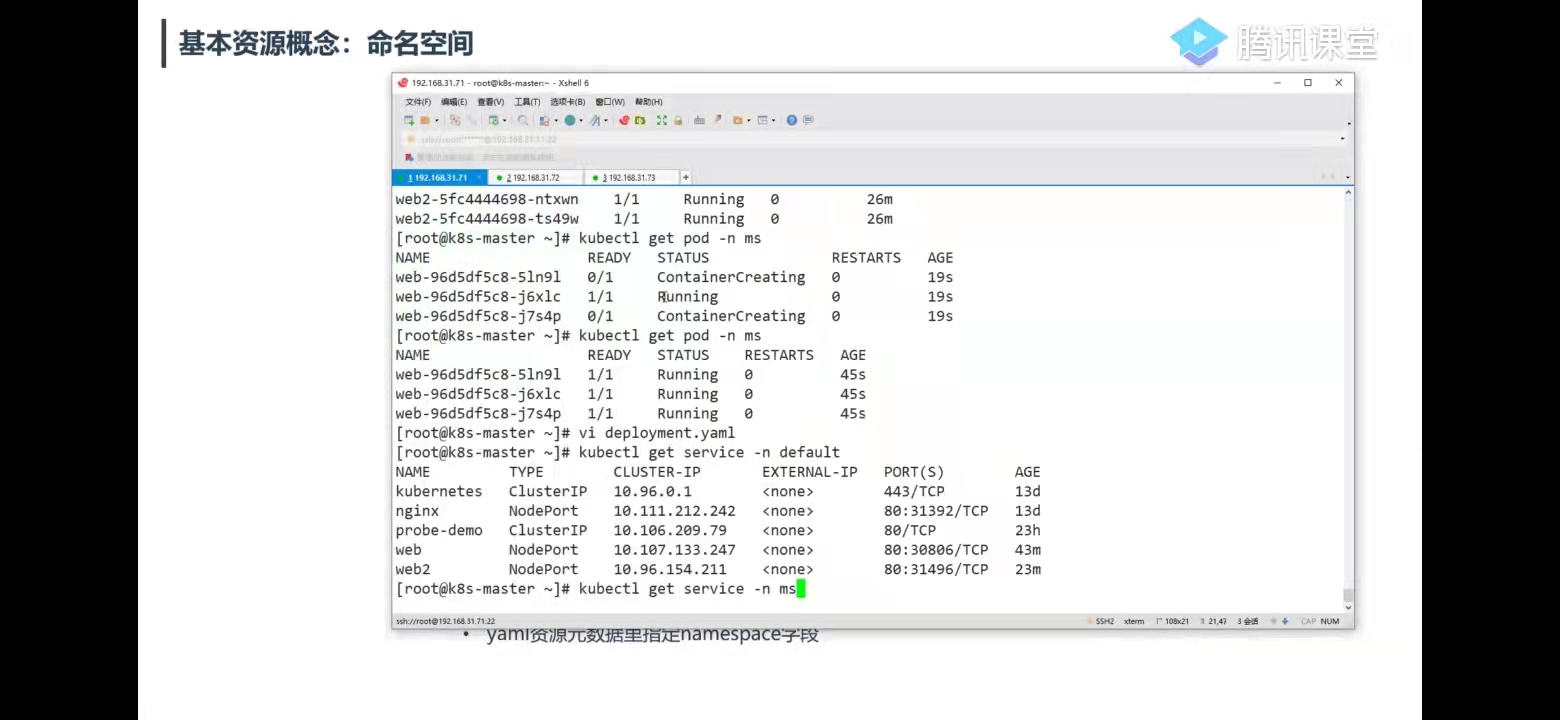Click the green globe Encoding icon
Screen dimensions: 1560x720
pos(570,120)
